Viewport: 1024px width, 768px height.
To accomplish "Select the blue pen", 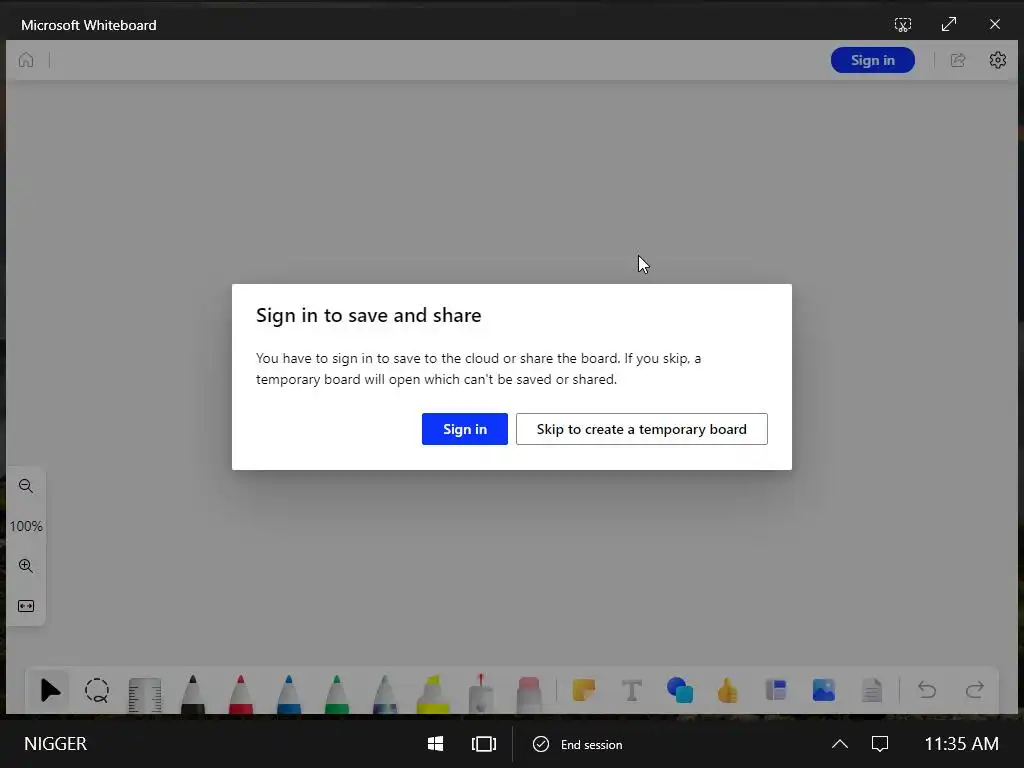I will [x=289, y=694].
